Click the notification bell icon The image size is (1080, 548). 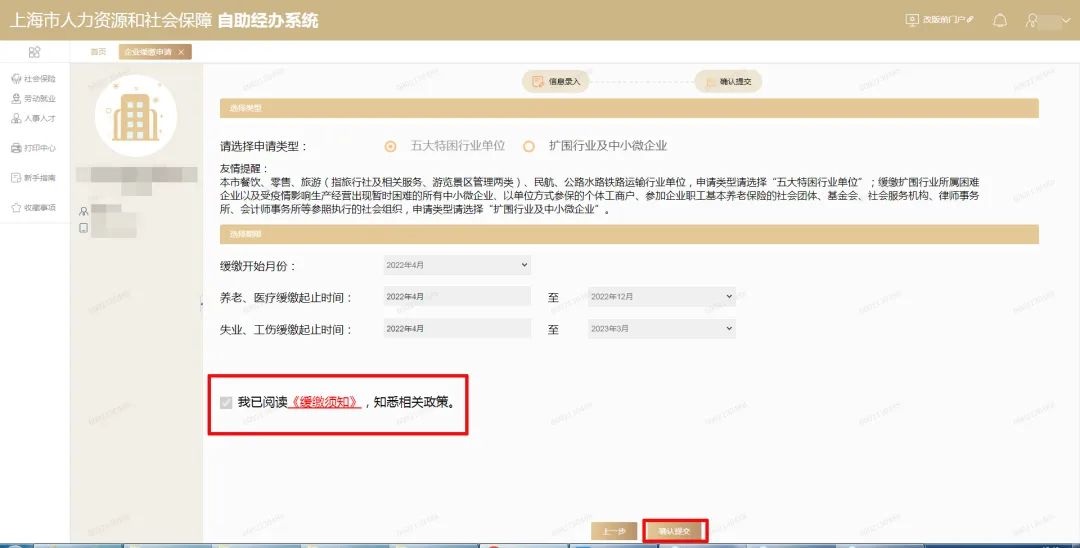[999, 20]
